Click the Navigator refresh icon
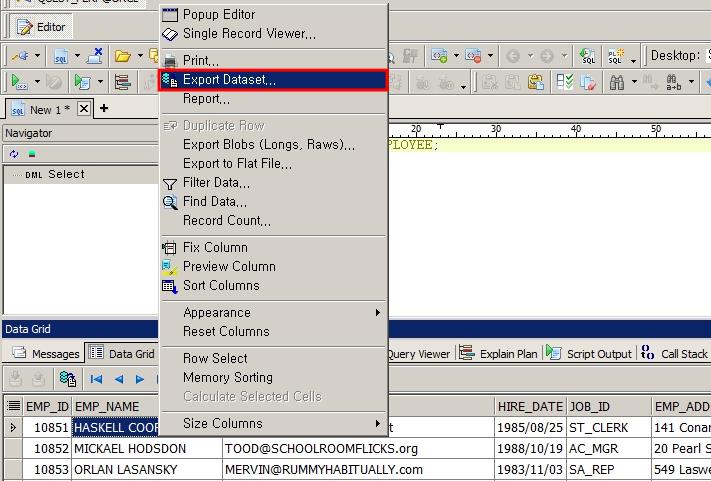The image size is (711, 481). tap(14, 154)
